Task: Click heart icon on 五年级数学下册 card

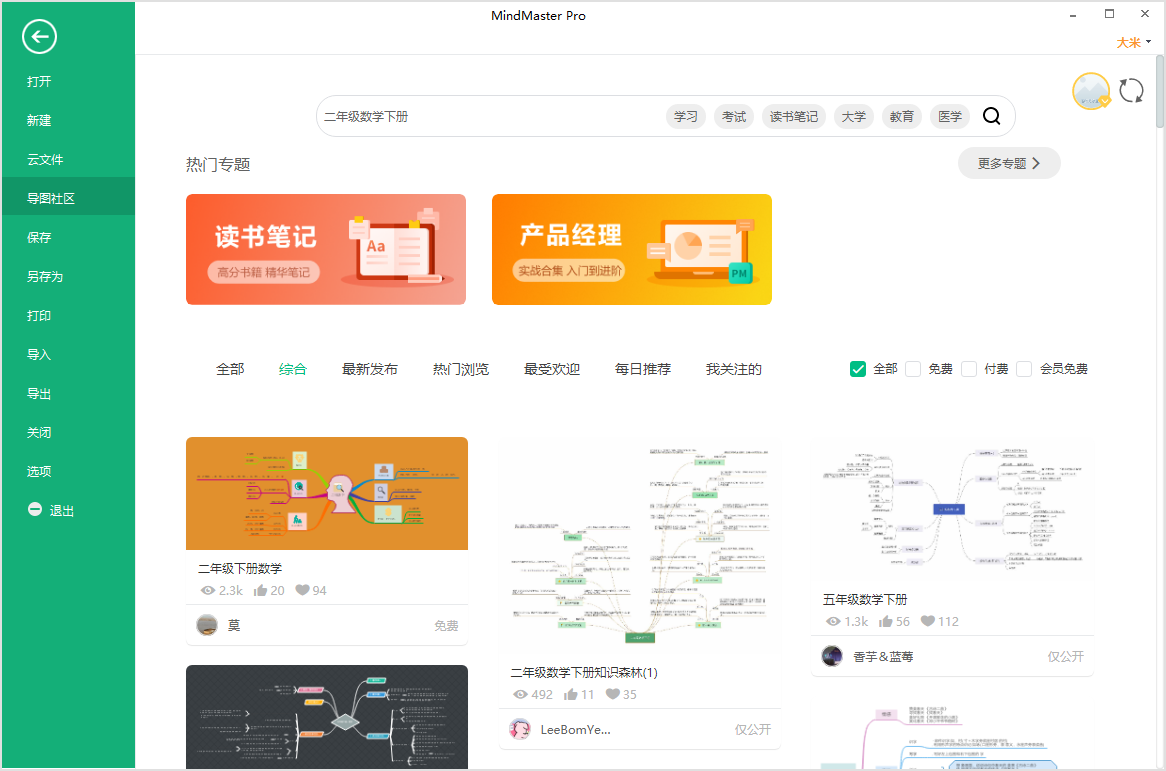Action: point(927,621)
